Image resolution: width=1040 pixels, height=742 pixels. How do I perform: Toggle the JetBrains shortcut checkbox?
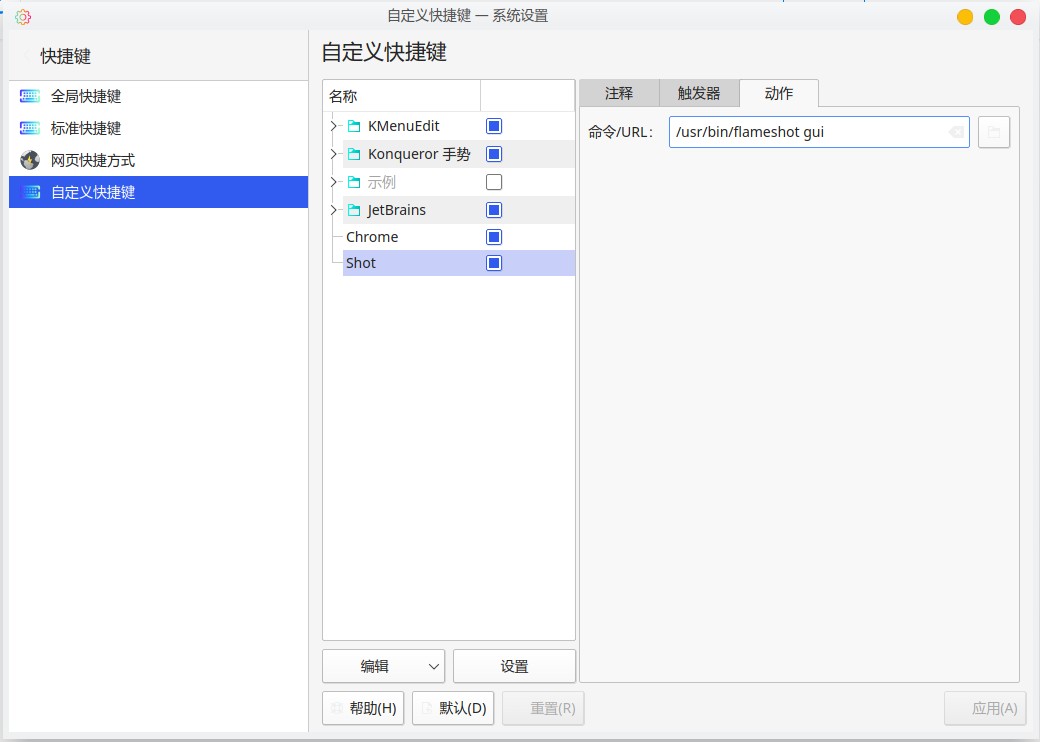[493, 210]
